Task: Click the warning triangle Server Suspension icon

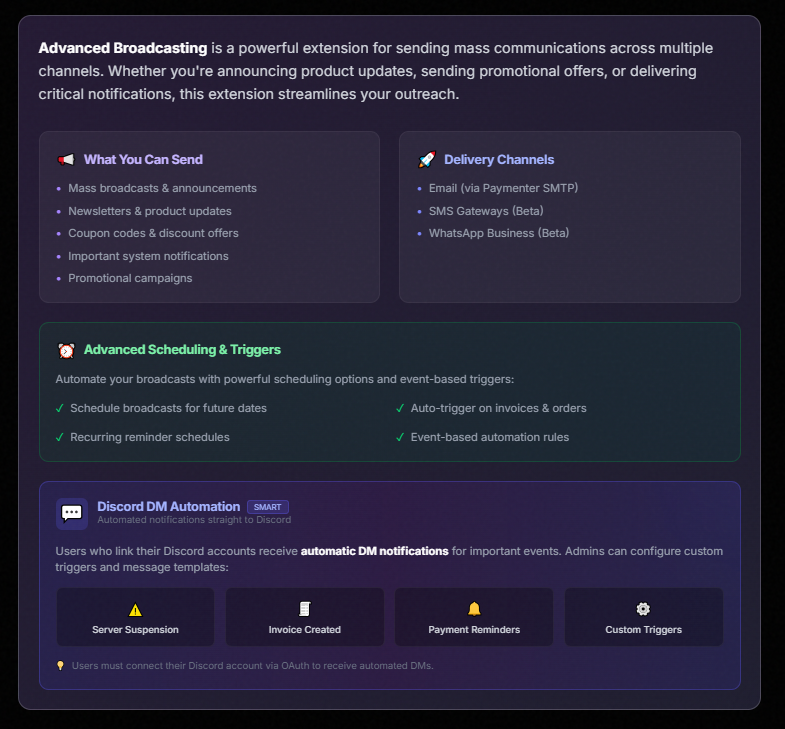Action: click(135, 609)
